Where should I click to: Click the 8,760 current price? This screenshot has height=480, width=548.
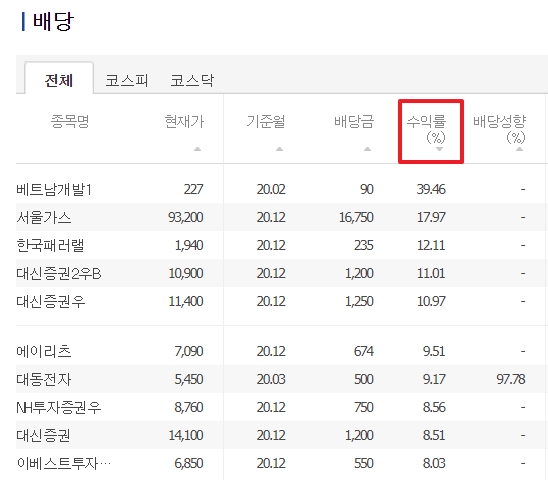point(189,407)
